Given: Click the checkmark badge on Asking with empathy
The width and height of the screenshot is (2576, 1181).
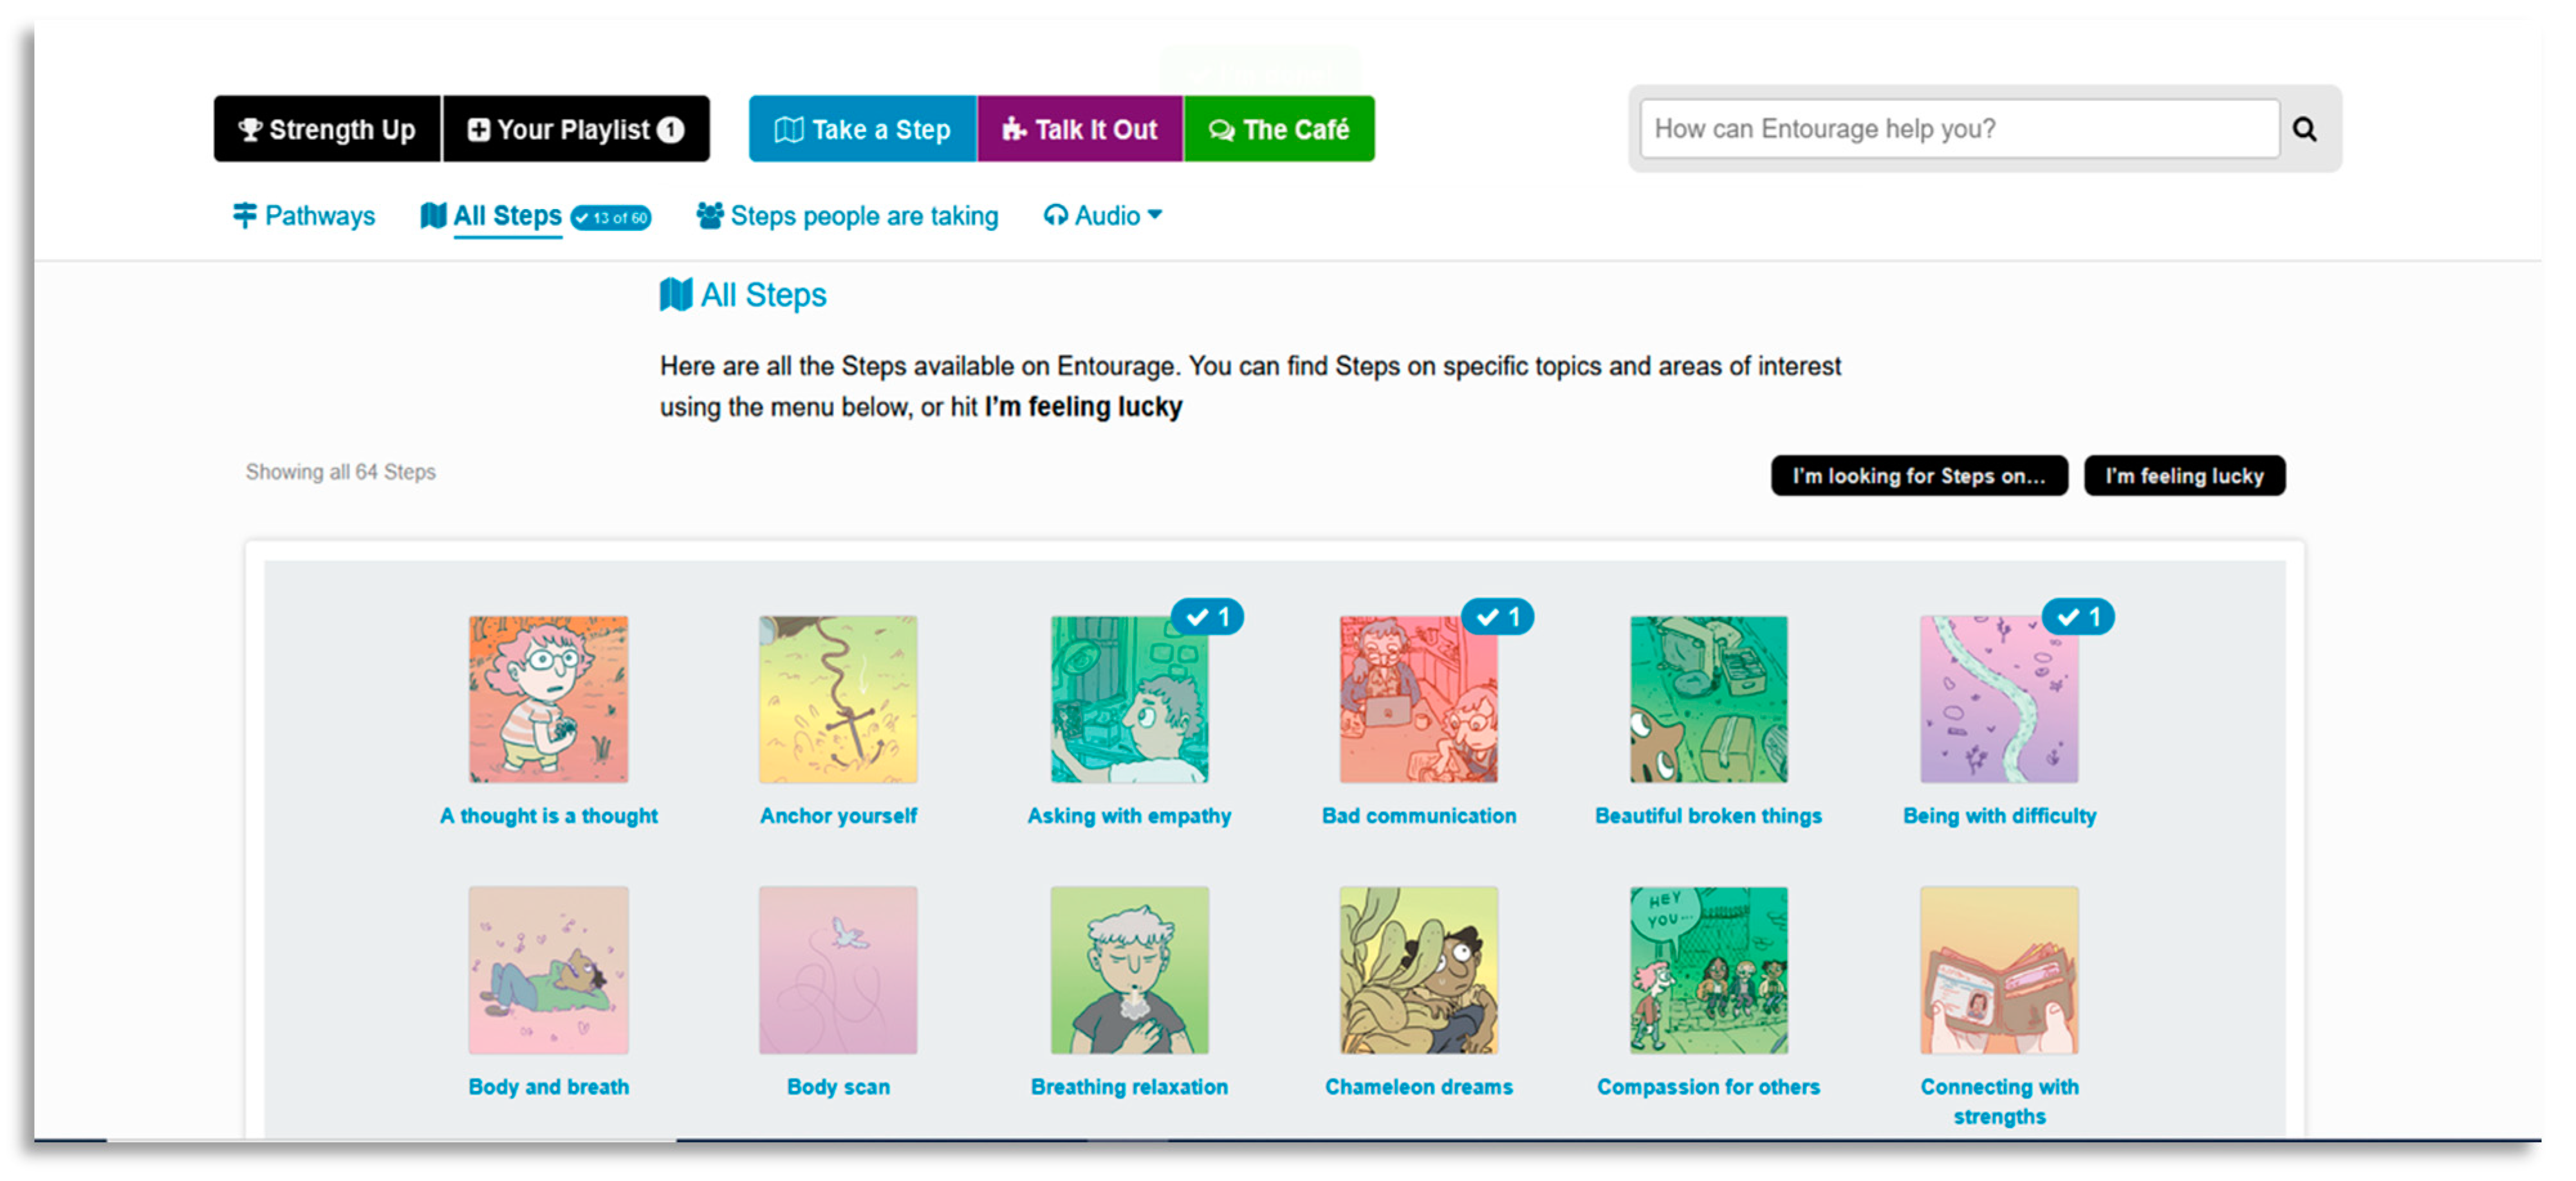Looking at the screenshot, I should pos(1207,617).
